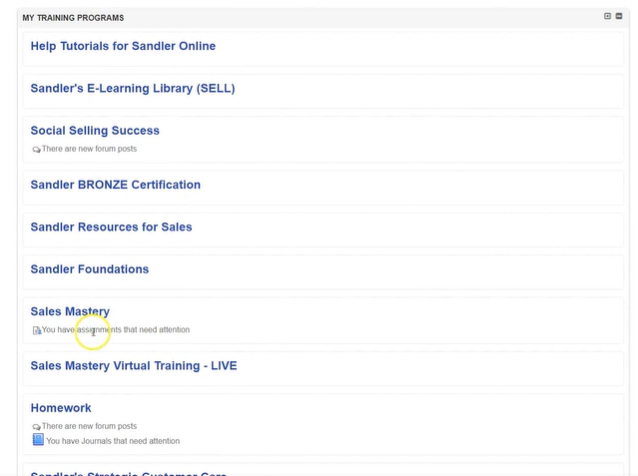The height and width of the screenshot is (476, 638).
Task: Open the Sales Mastery course link
Action: click(70, 312)
